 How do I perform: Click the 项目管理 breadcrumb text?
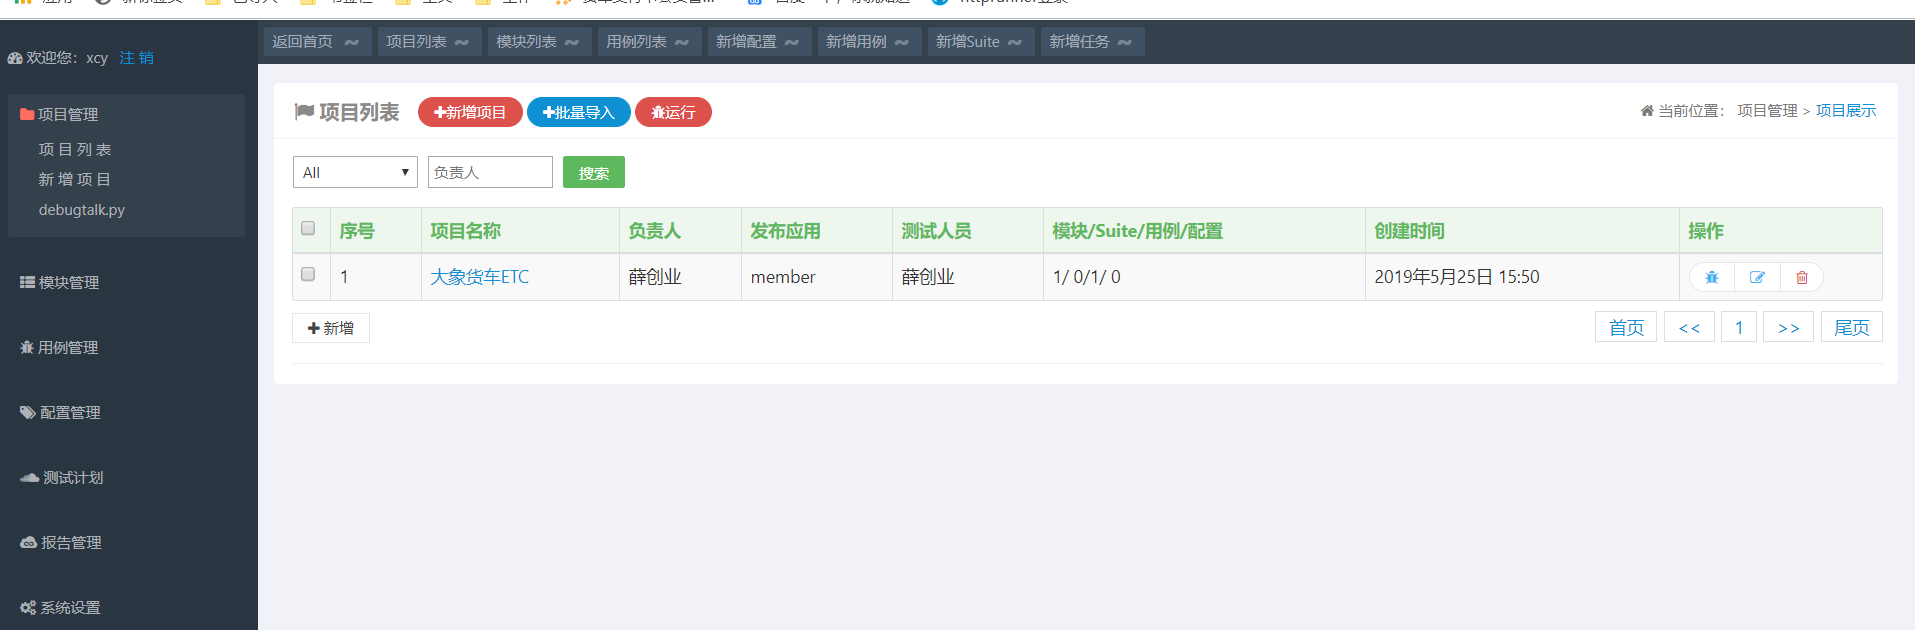pyautogui.click(x=1767, y=110)
